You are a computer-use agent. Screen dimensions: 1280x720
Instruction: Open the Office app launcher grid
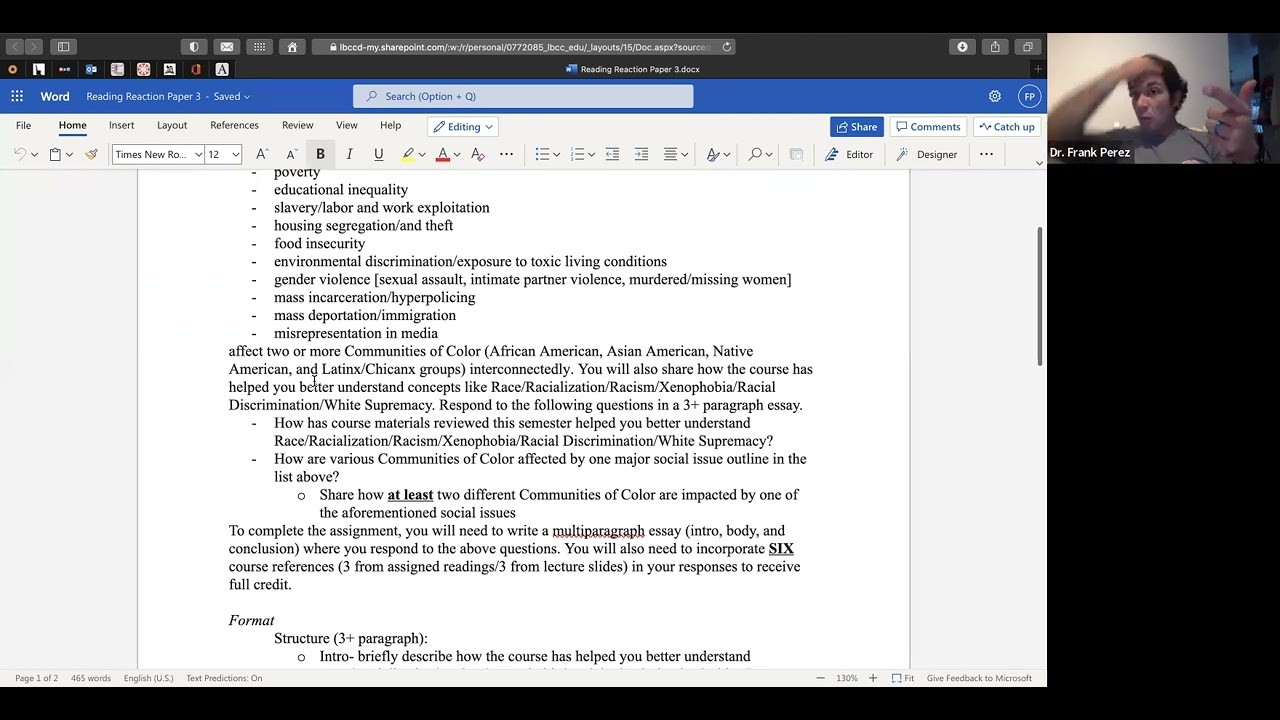(17, 96)
